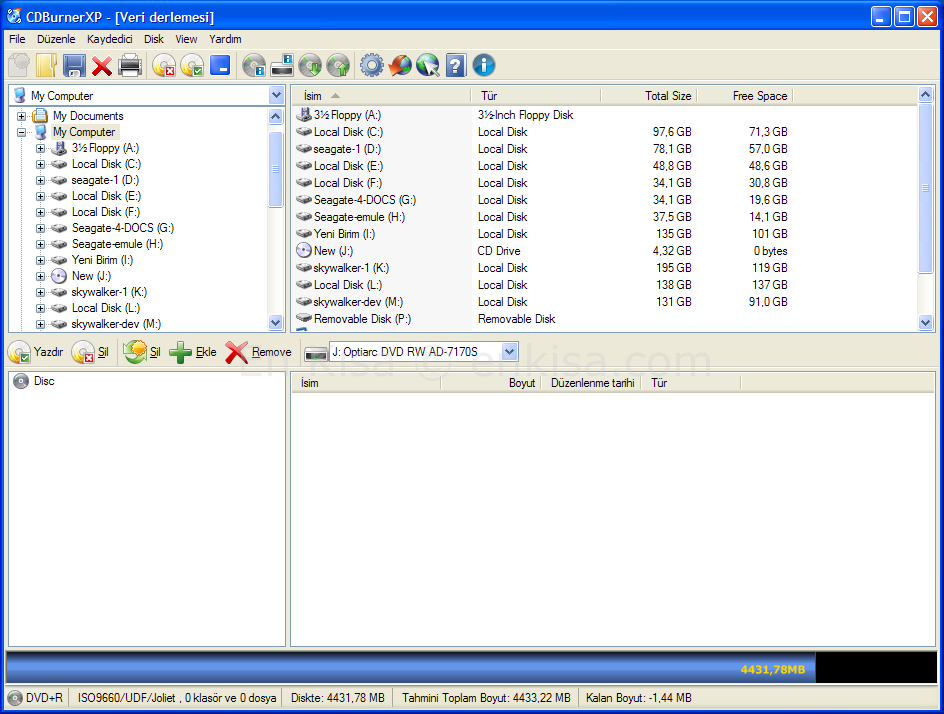Click the drive icon beside the recorder dropdown
This screenshot has height=714, width=944.
click(315, 353)
